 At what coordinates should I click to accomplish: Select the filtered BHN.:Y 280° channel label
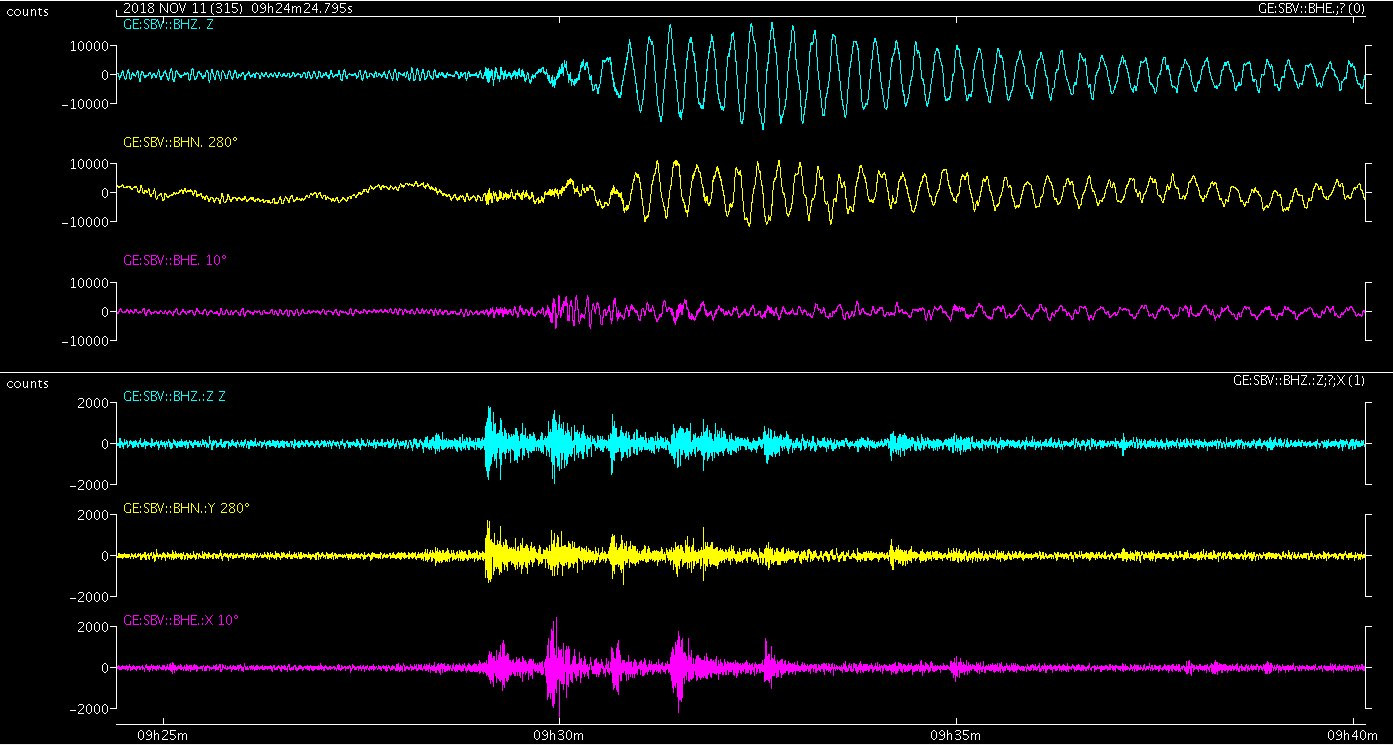185,510
